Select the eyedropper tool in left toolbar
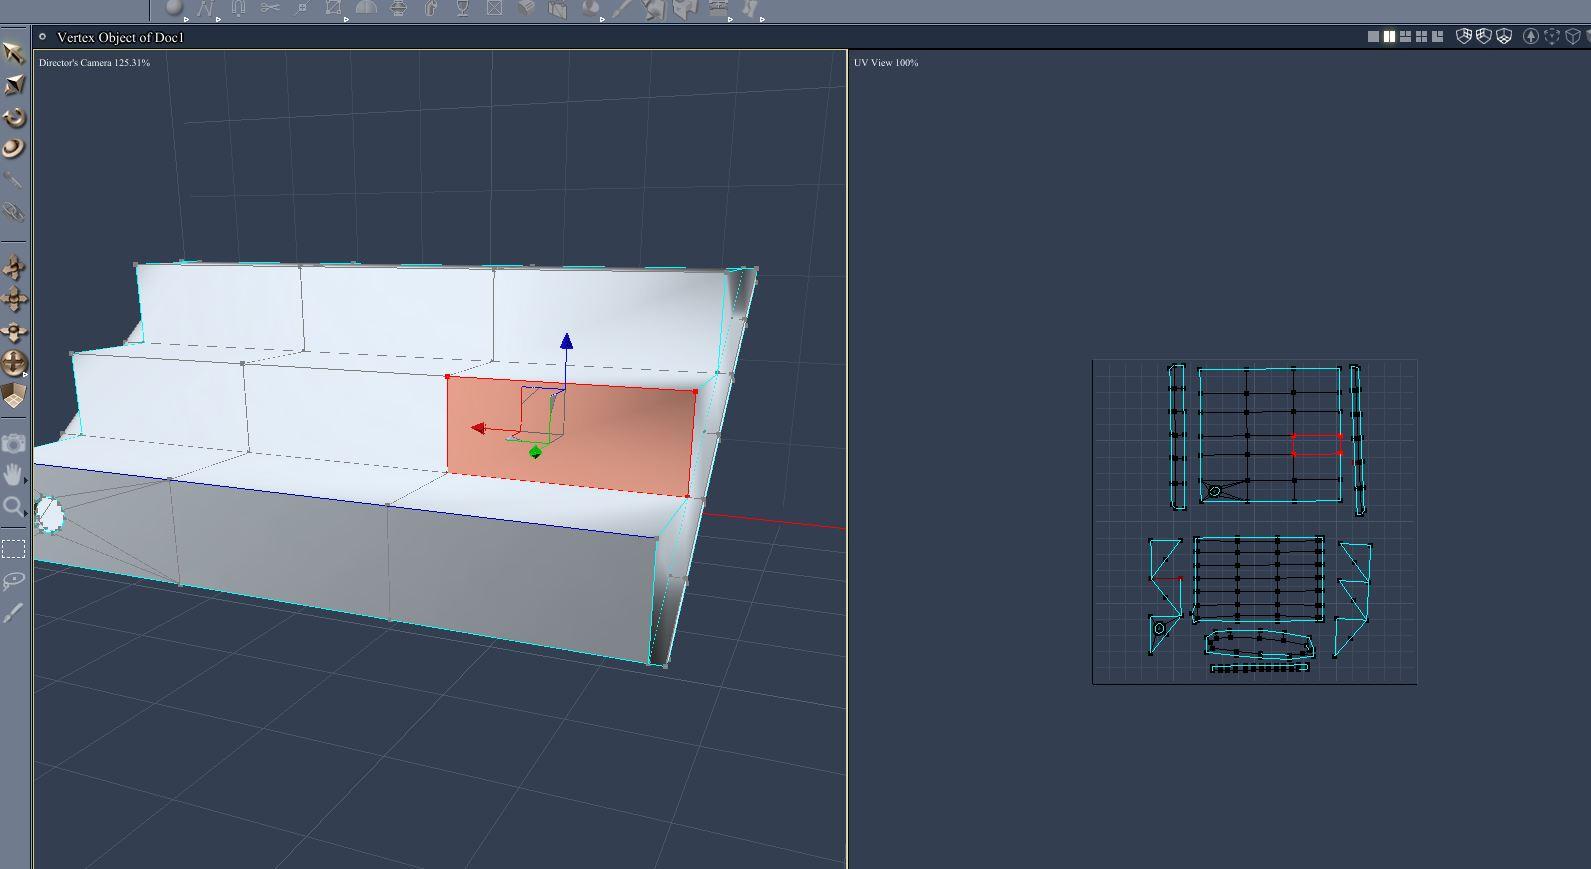 click(14, 181)
